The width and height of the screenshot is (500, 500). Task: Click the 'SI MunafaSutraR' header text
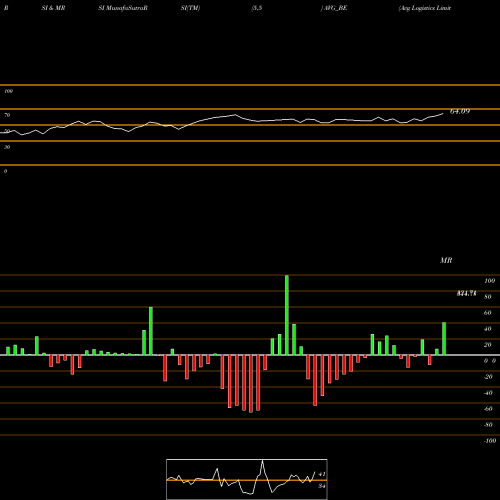tap(123, 8)
